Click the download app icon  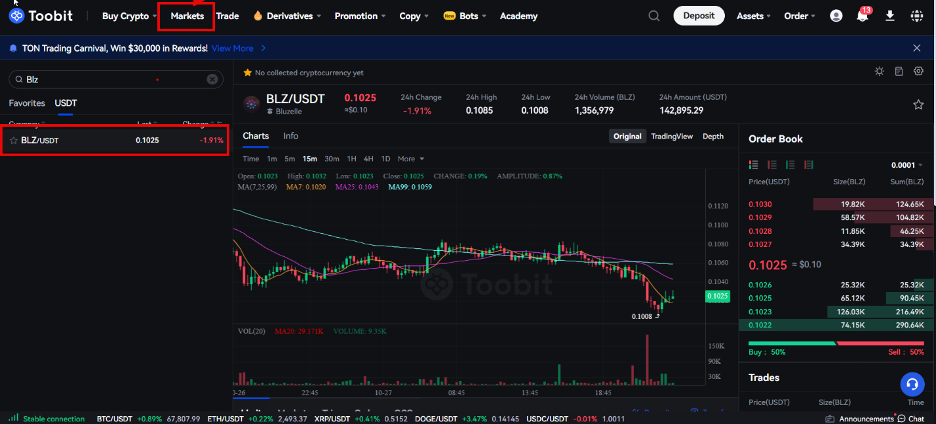click(889, 16)
